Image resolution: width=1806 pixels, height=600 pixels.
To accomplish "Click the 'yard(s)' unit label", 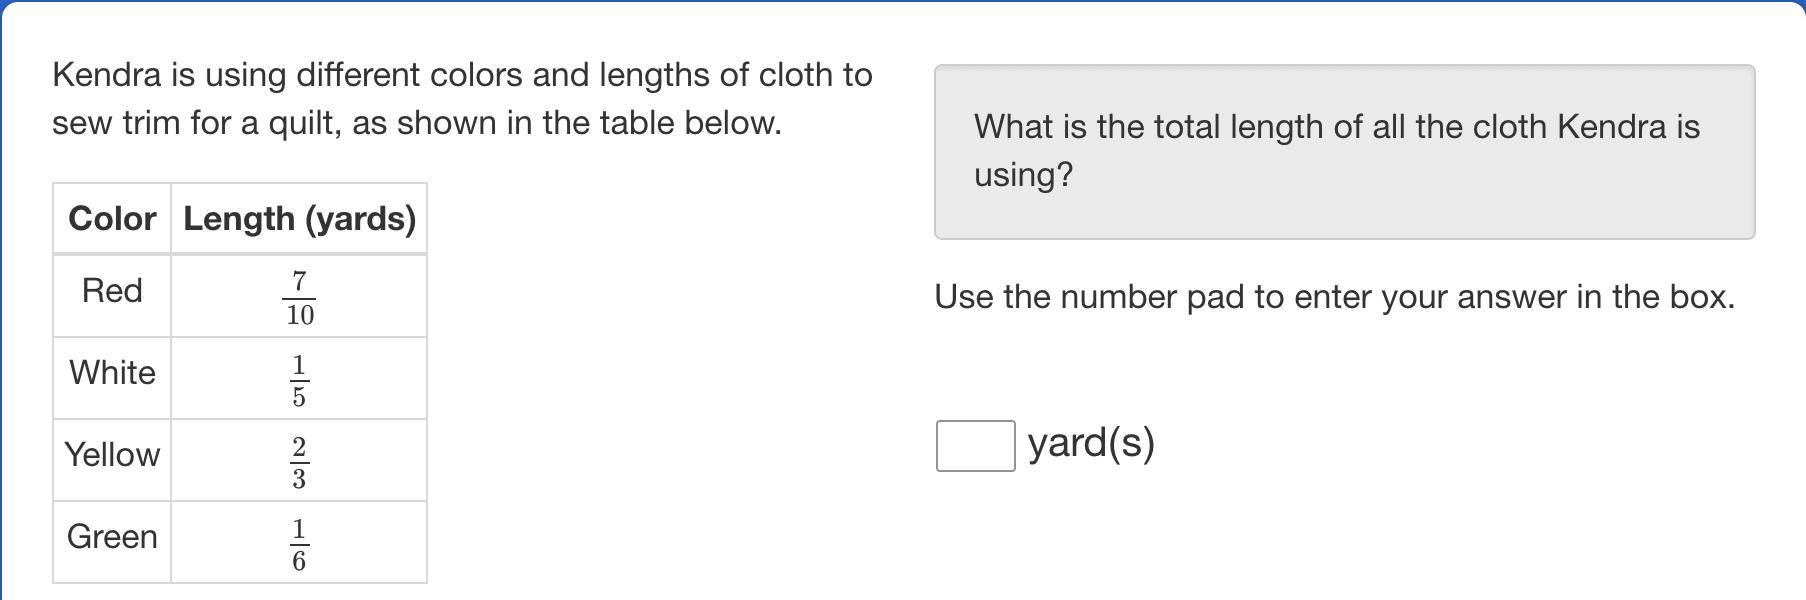I will (1091, 442).
